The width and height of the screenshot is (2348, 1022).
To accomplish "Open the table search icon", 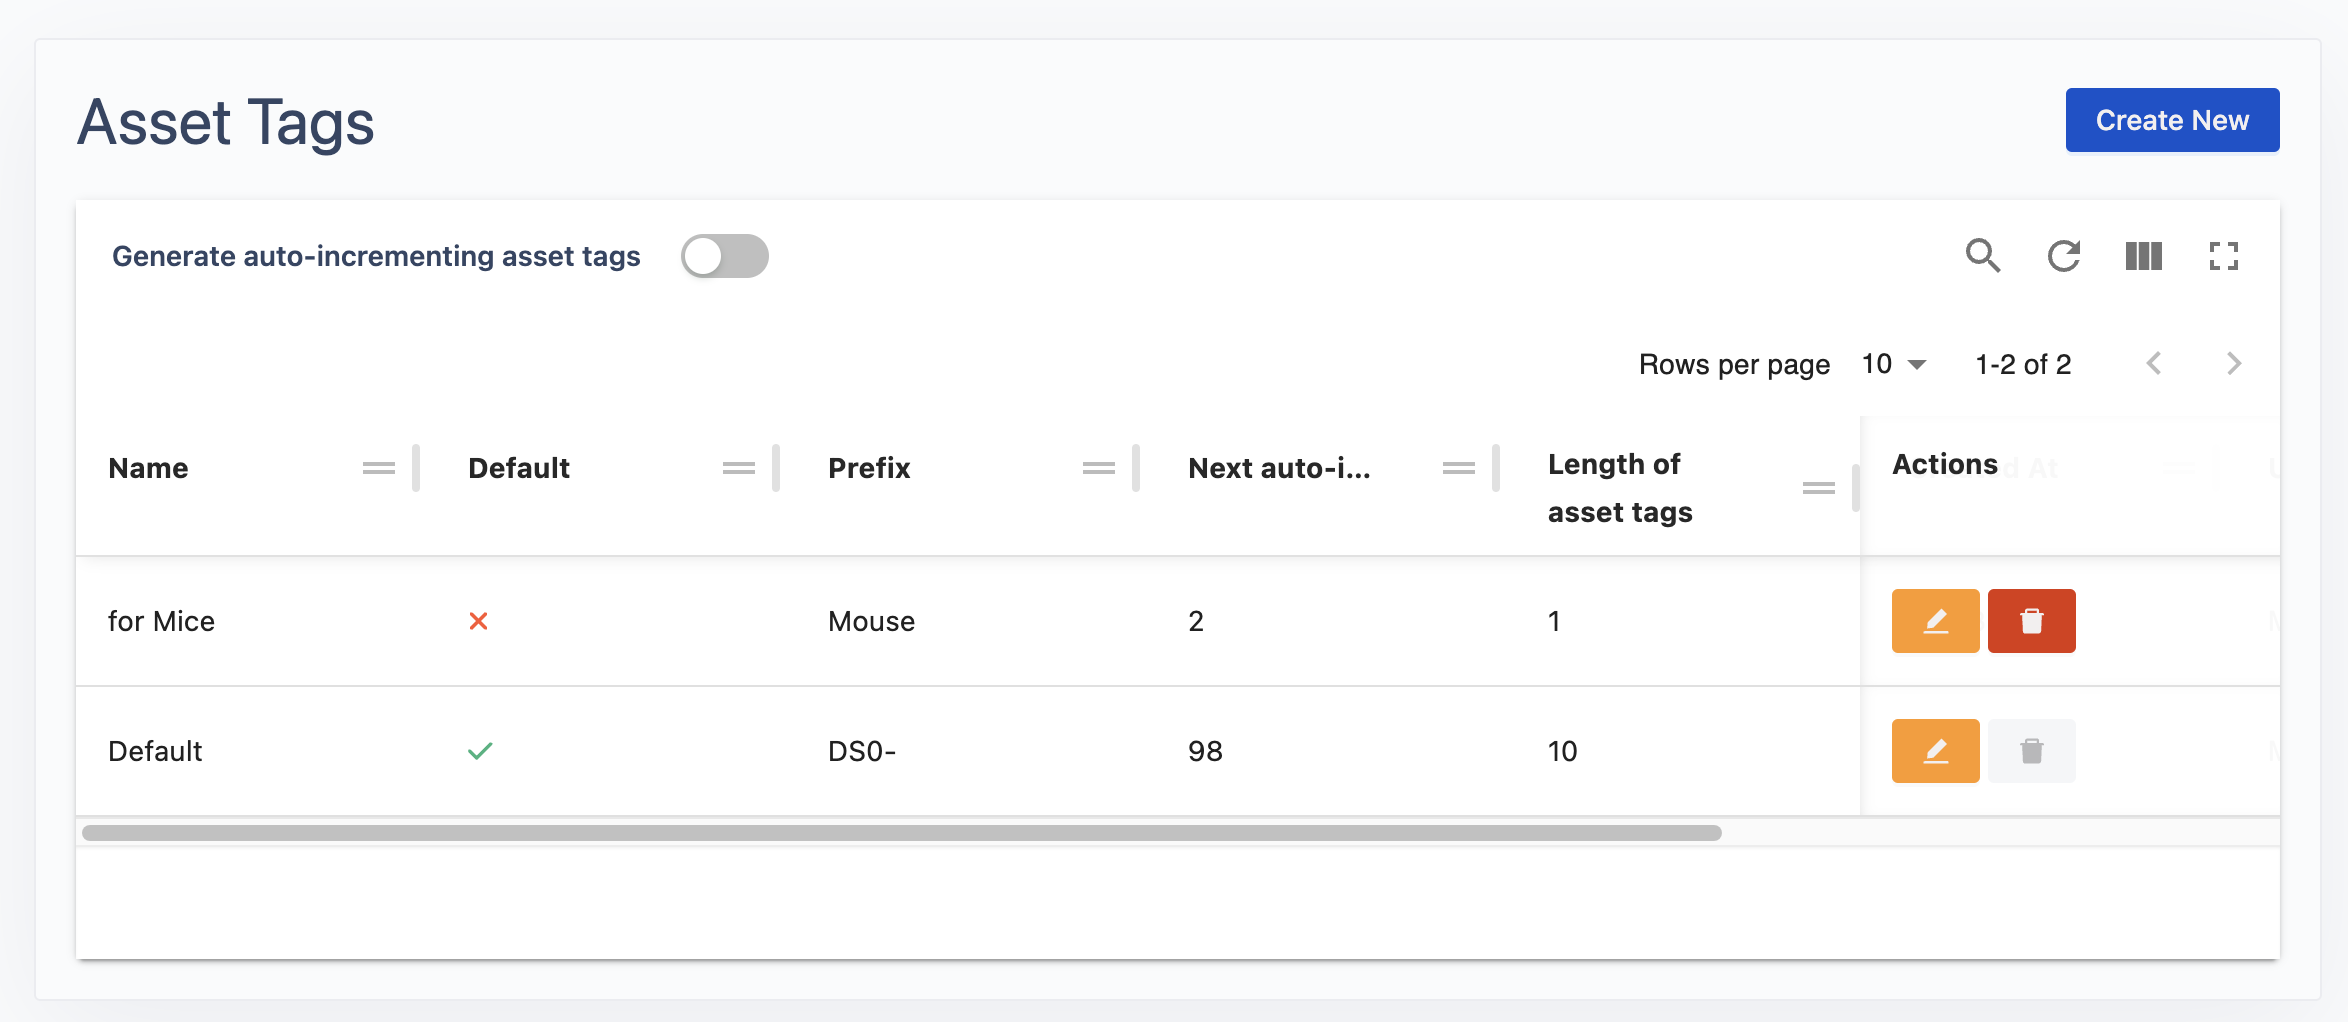I will tap(1982, 256).
